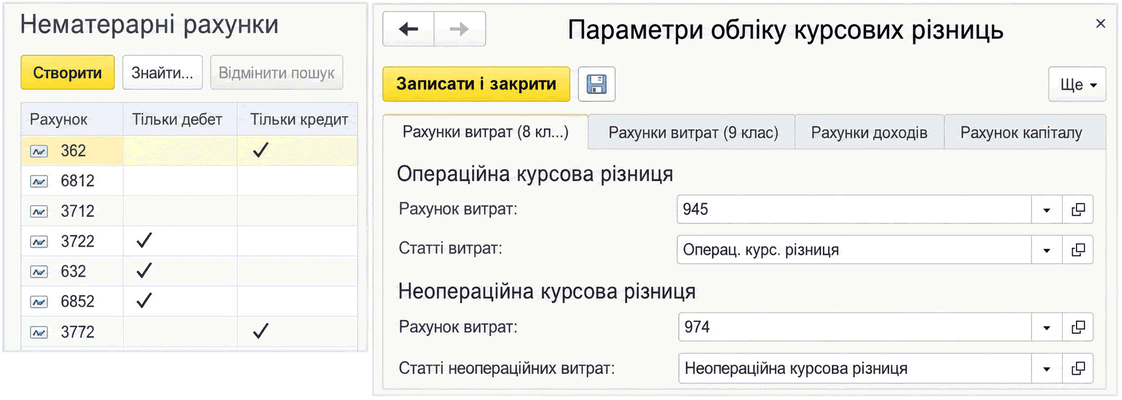Viewport: 1122px width, 400px height.
Task: Click the Відмінити пошук button
Action: pos(276,73)
